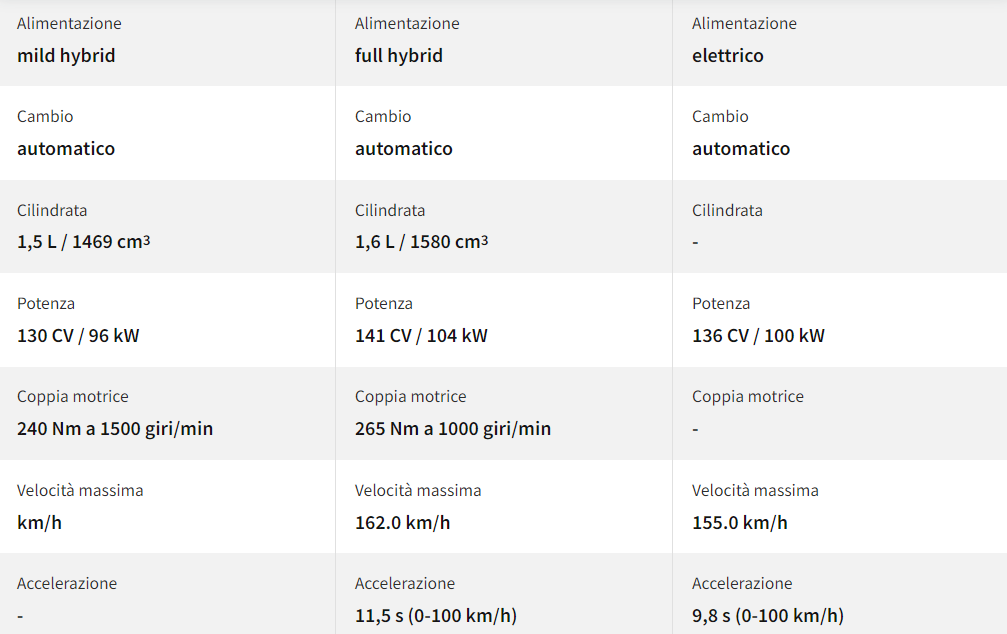Click the "Cambio" label in the electric column
Viewport: 1007px width, 634px height.
720,117
